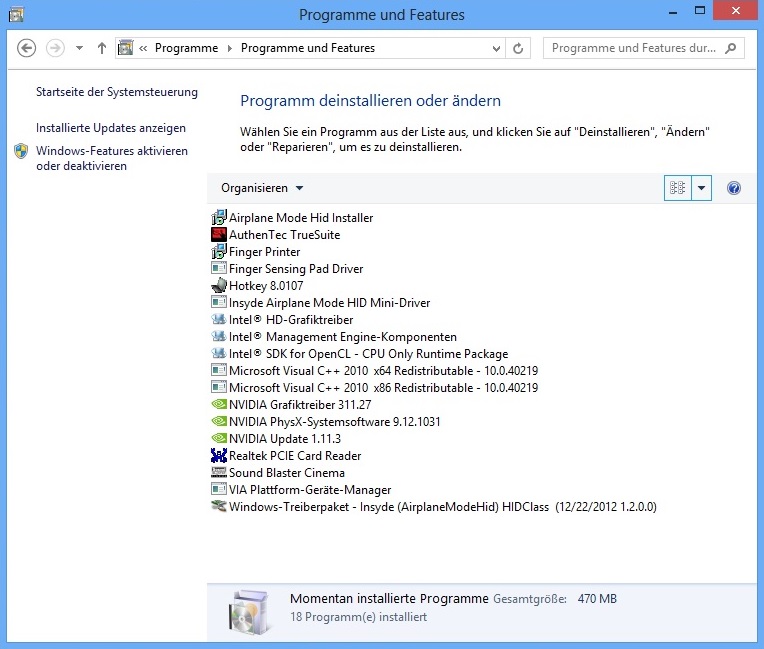Screen dimensions: 764x649
Task: Open Startseite der Systemsteuerung link
Action: (117, 92)
